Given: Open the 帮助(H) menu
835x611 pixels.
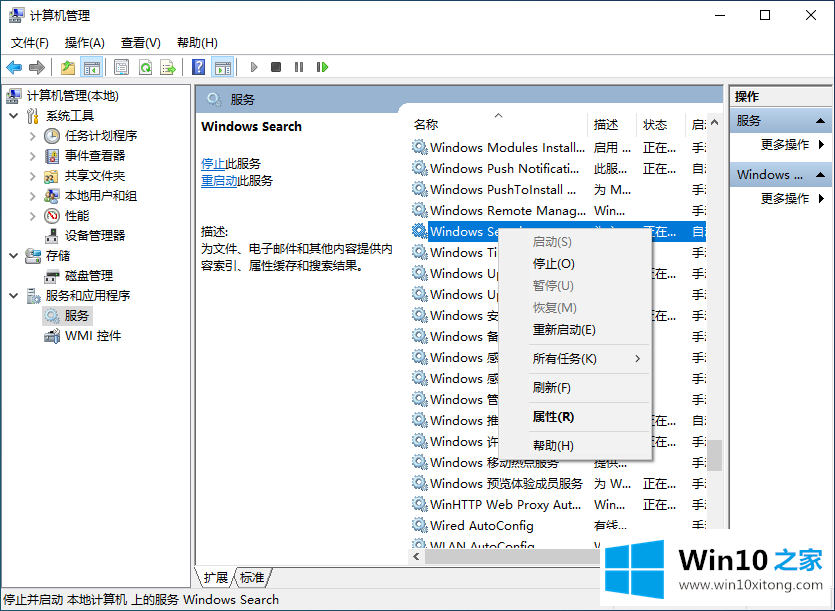Looking at the screenshot, I should pos(197,43).
